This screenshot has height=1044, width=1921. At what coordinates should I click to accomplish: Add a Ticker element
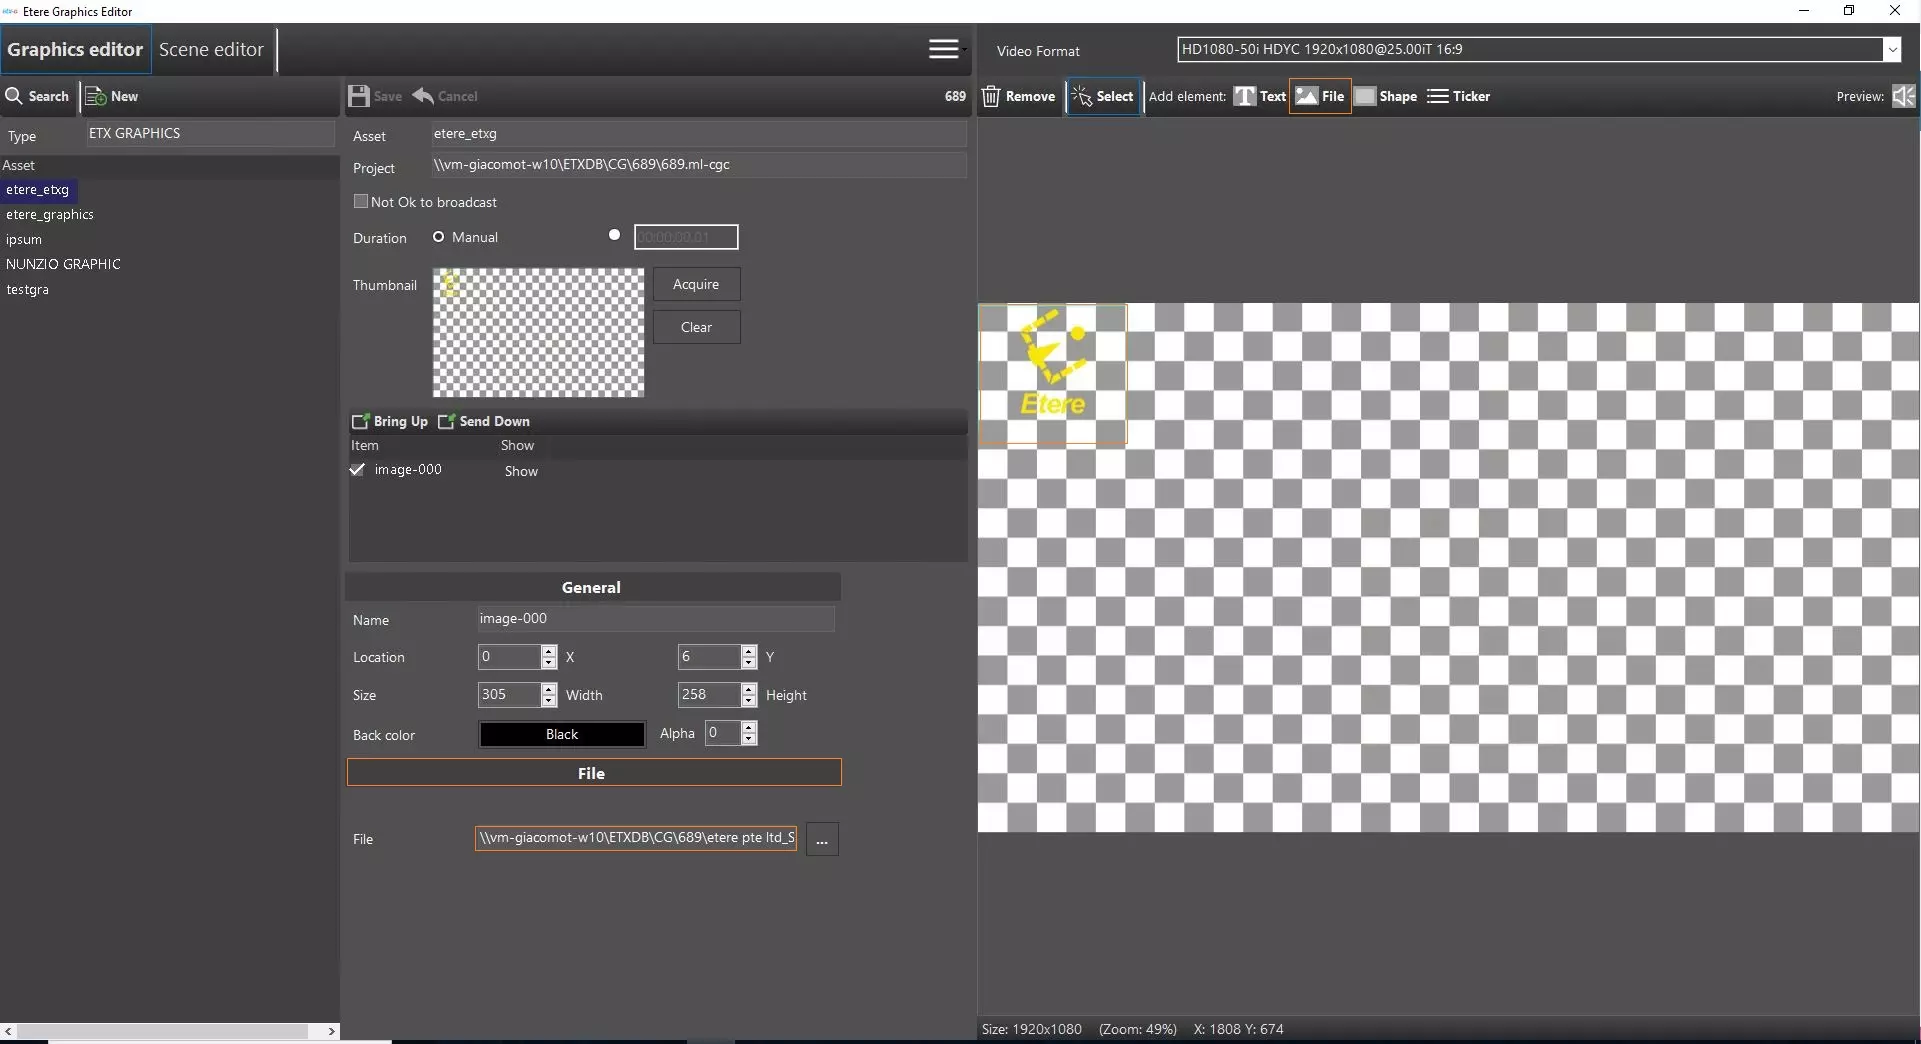[x=1458, y=96]
